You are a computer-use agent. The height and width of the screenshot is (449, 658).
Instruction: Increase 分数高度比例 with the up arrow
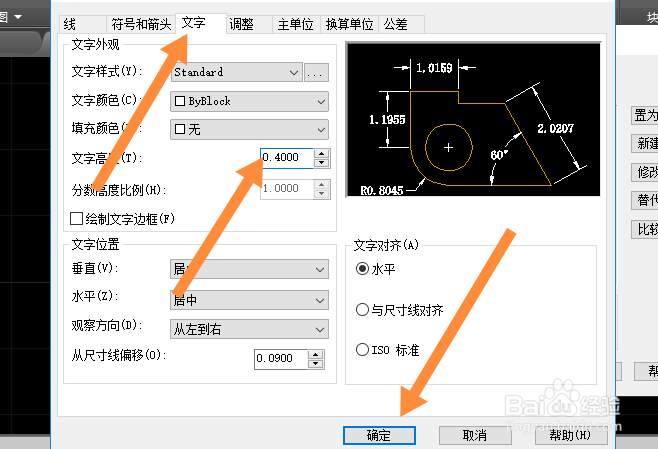322,185
